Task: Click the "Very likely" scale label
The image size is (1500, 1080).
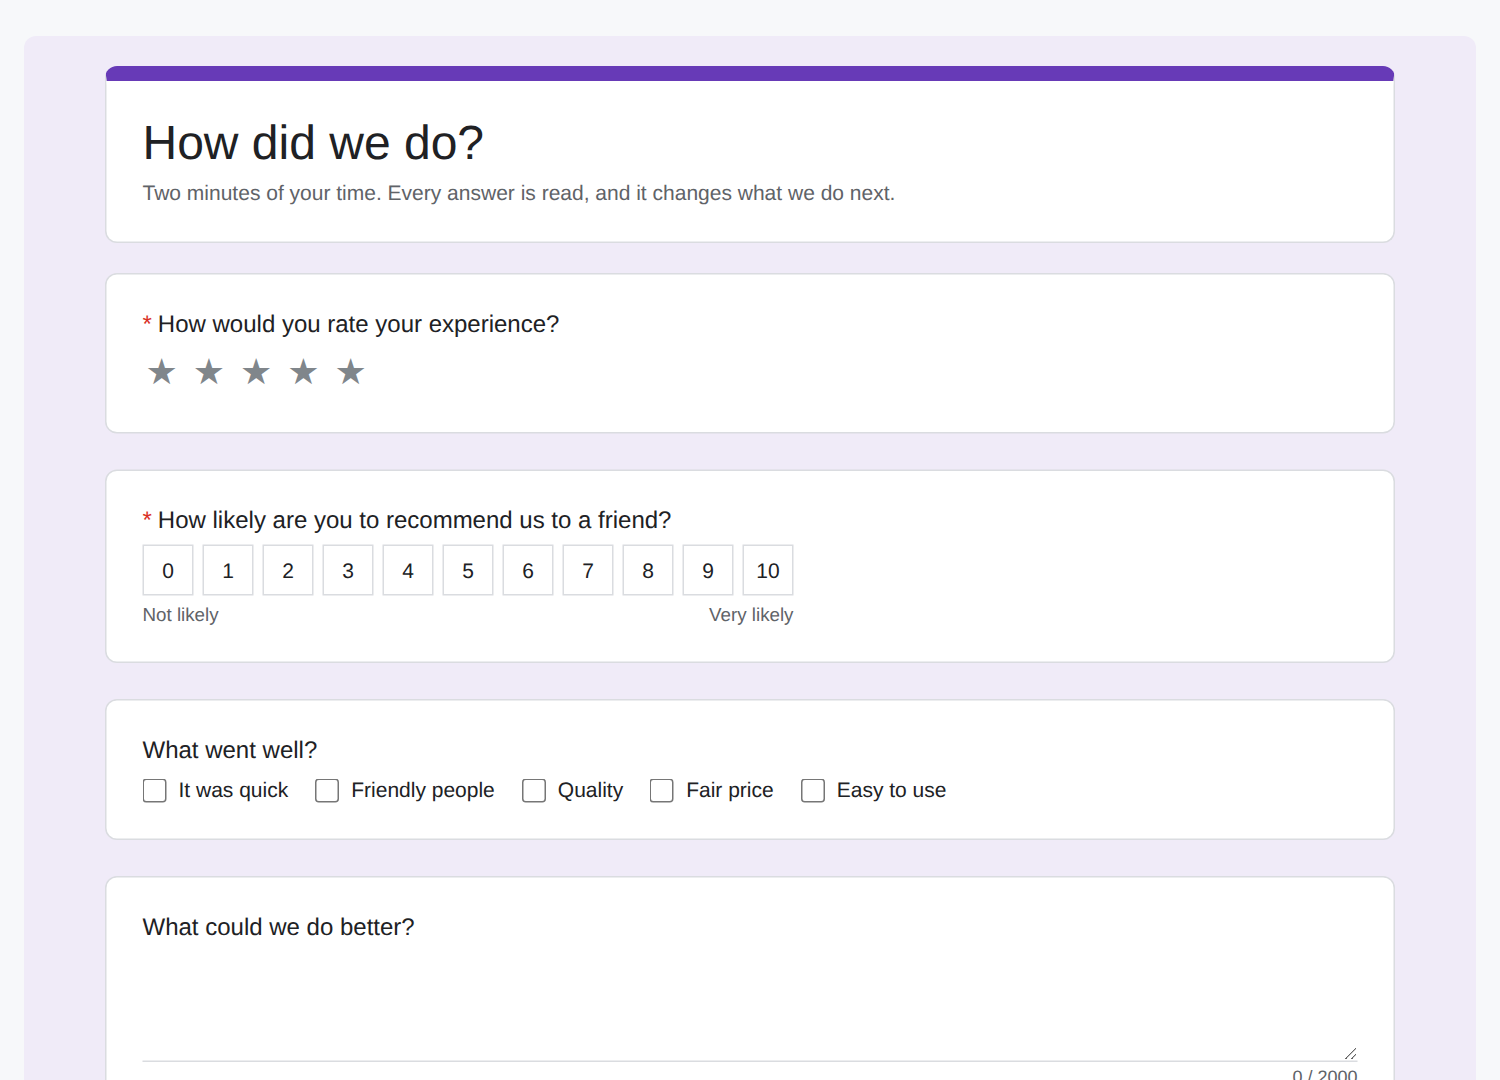Action: pos(751,615)
